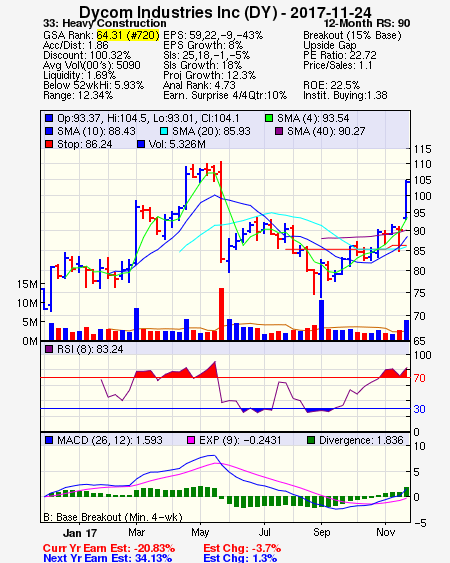Click the 'Jan 17' x-axis label
Image resolution: width=450 pixels, height=563 pixels.
80,533
